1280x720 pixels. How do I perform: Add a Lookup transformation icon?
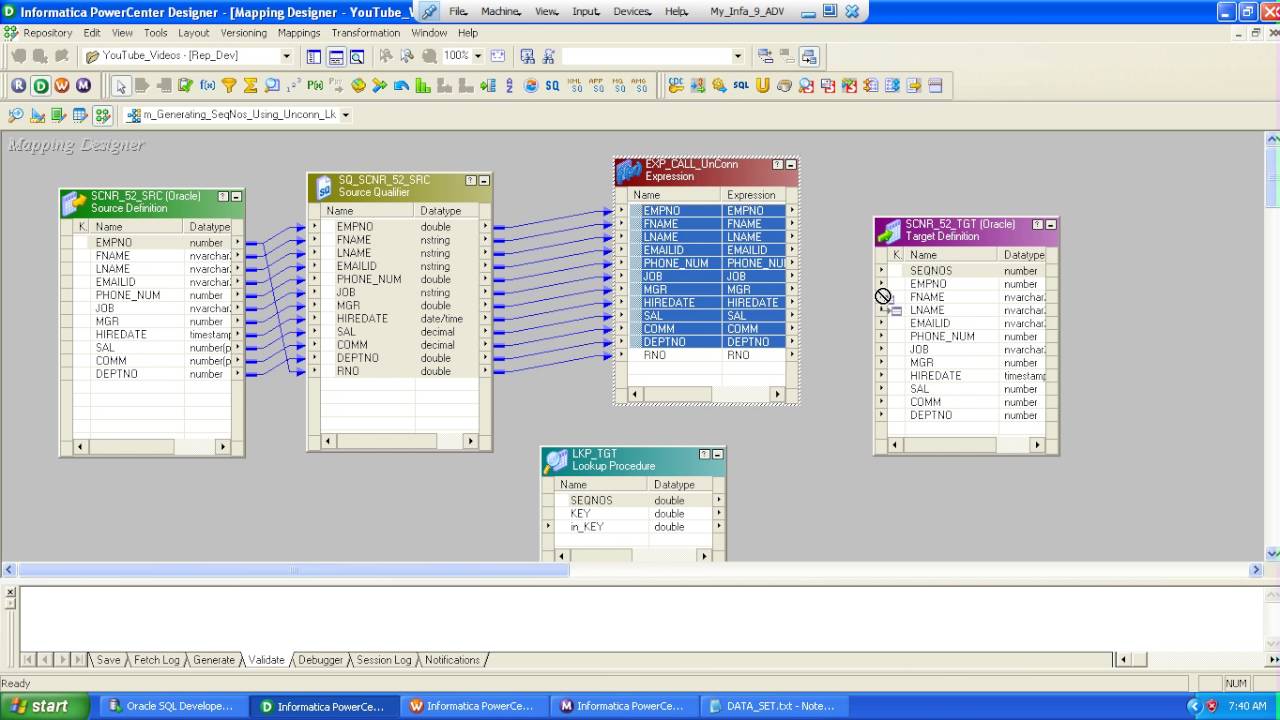272,86
